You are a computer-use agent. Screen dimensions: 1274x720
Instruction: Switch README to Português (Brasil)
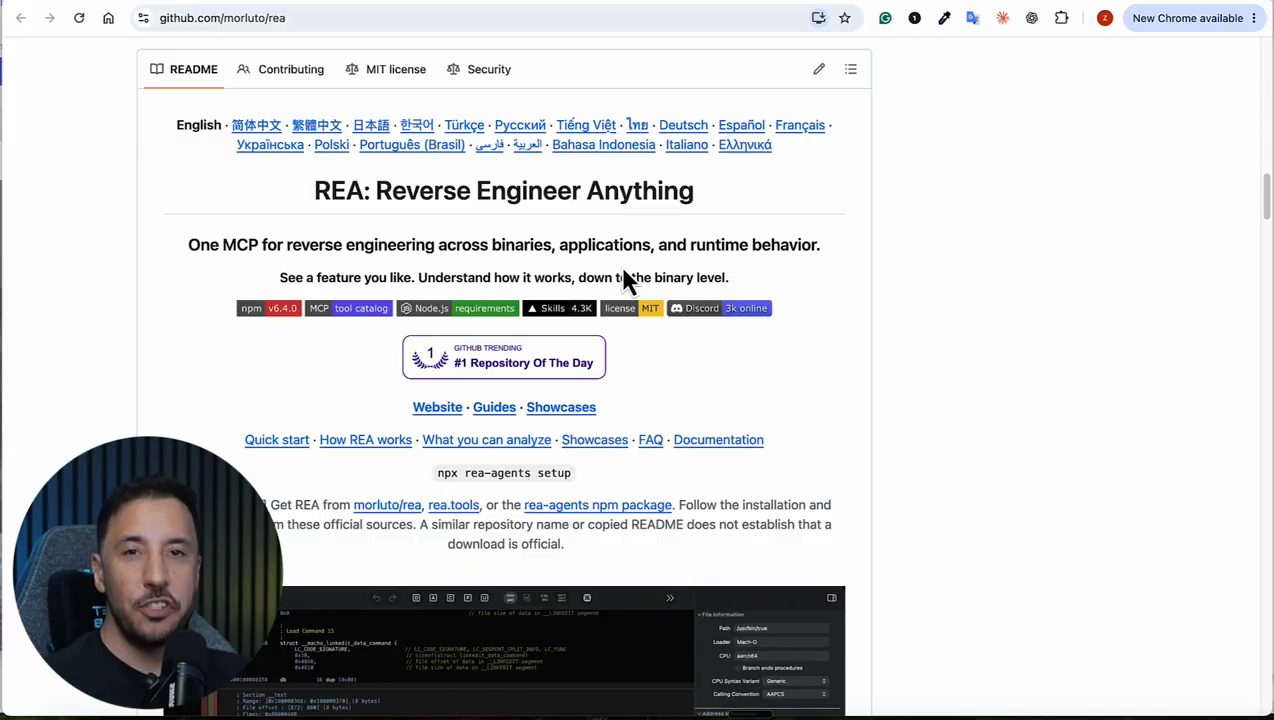point(412,145)
